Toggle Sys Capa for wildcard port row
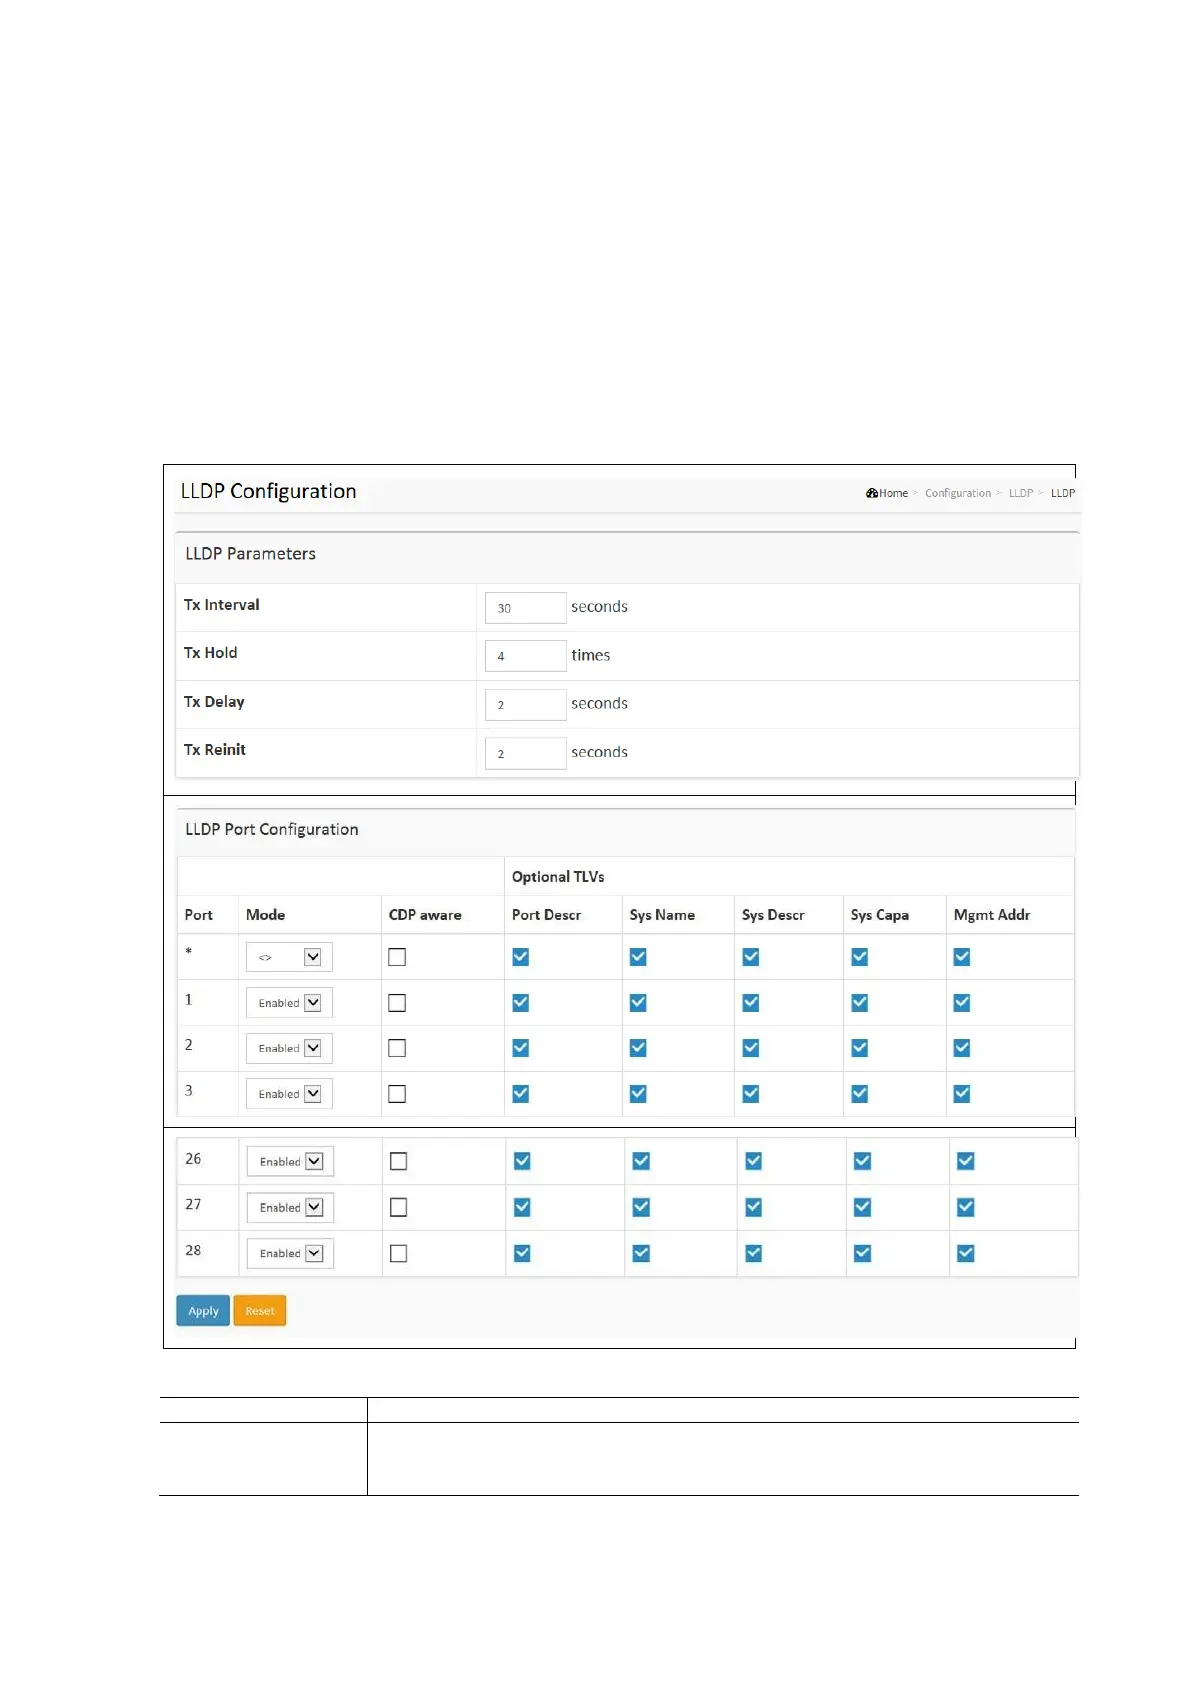This screenshot has width=1191, height=1684. coord(860,957)
